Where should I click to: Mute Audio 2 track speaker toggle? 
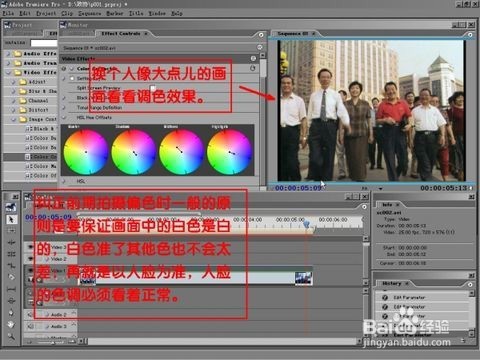pos(31,315)
